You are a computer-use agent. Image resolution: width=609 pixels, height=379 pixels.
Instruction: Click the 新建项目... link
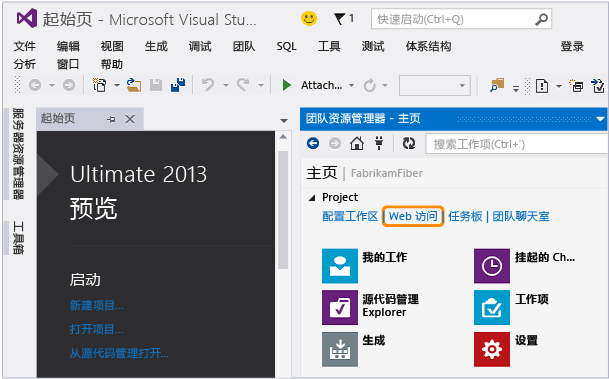coord(96,306)
